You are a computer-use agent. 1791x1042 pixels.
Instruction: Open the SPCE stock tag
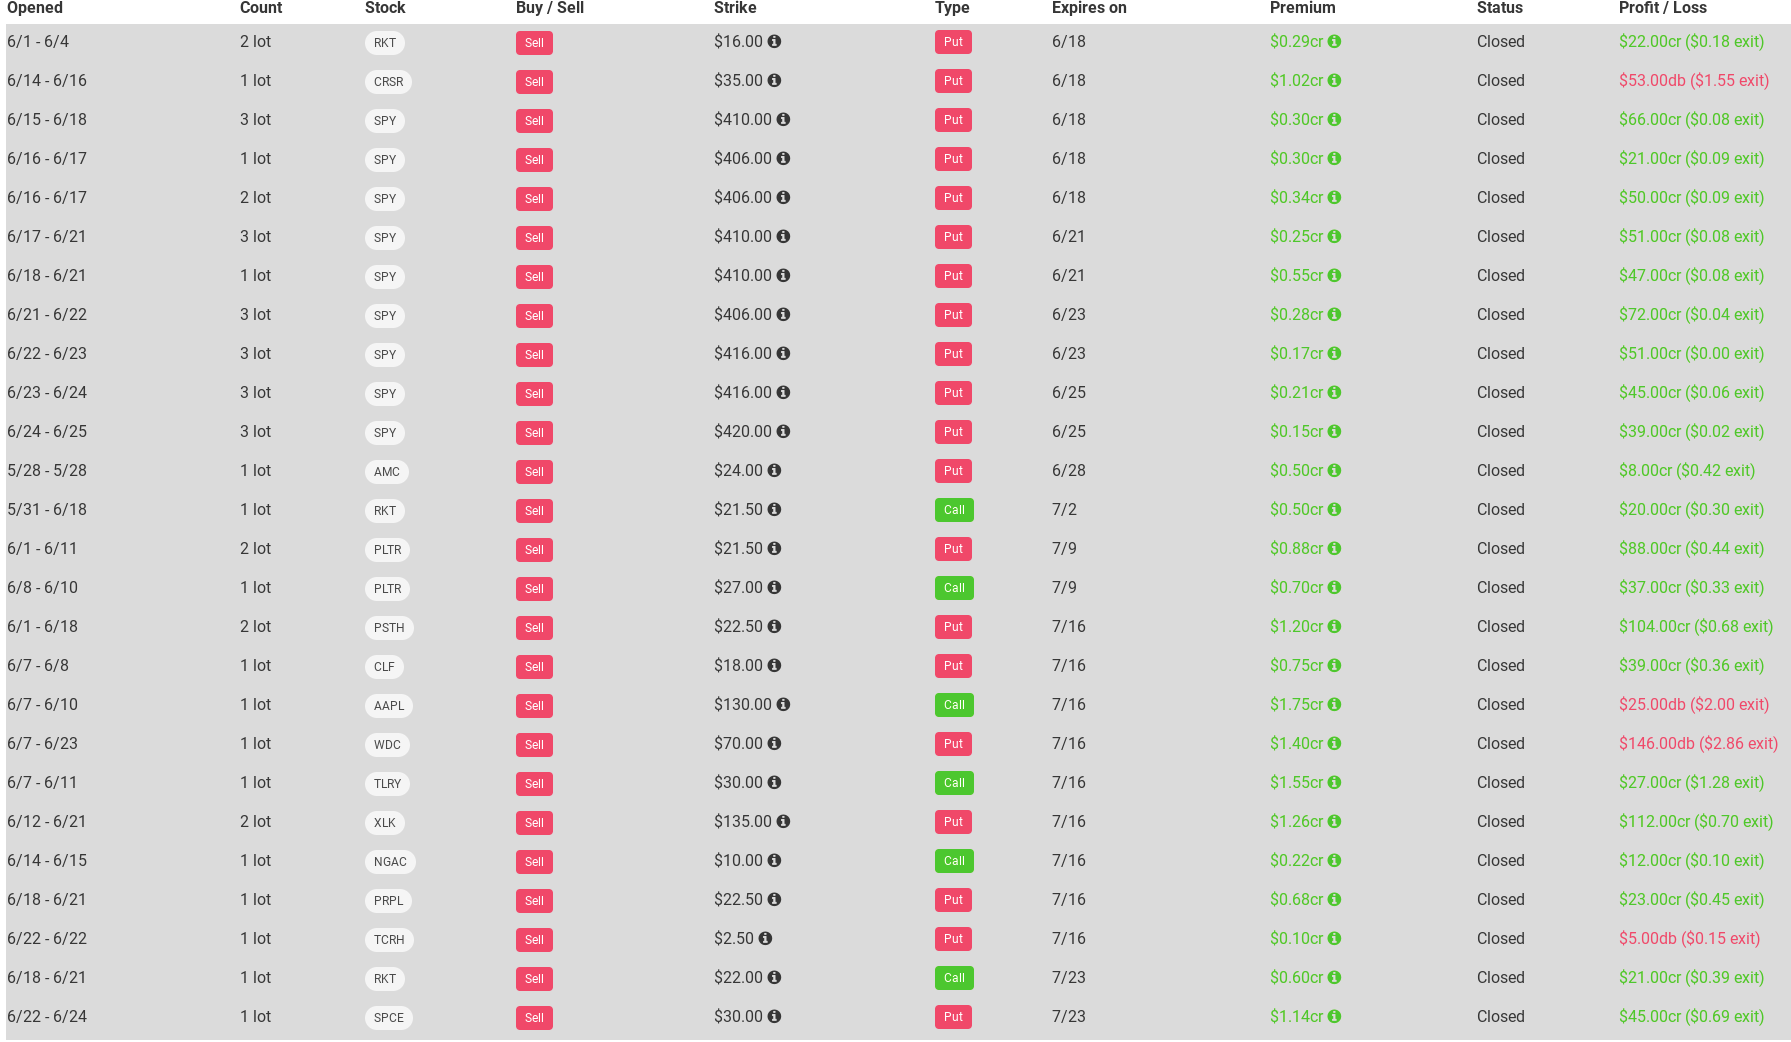point(389,1018)
